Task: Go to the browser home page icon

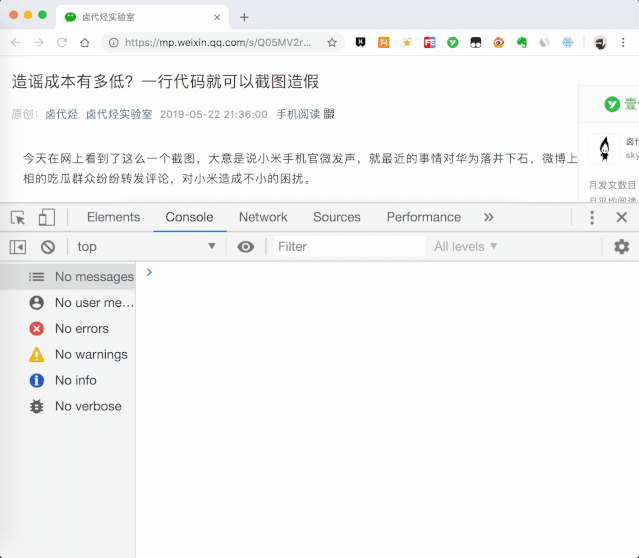Action: [x=85, y=42]
